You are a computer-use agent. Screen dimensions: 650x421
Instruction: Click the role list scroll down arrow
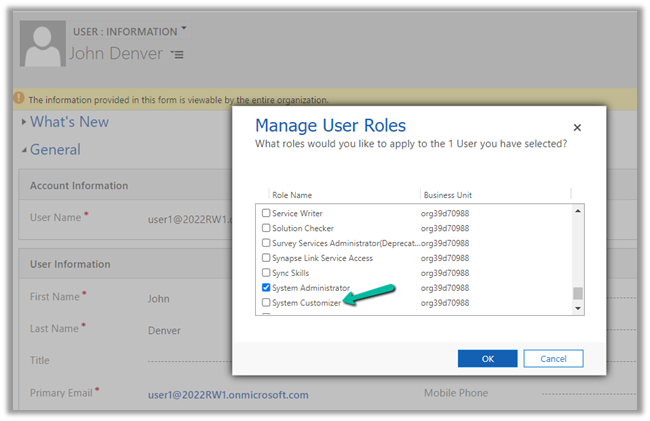click(577, 309)
